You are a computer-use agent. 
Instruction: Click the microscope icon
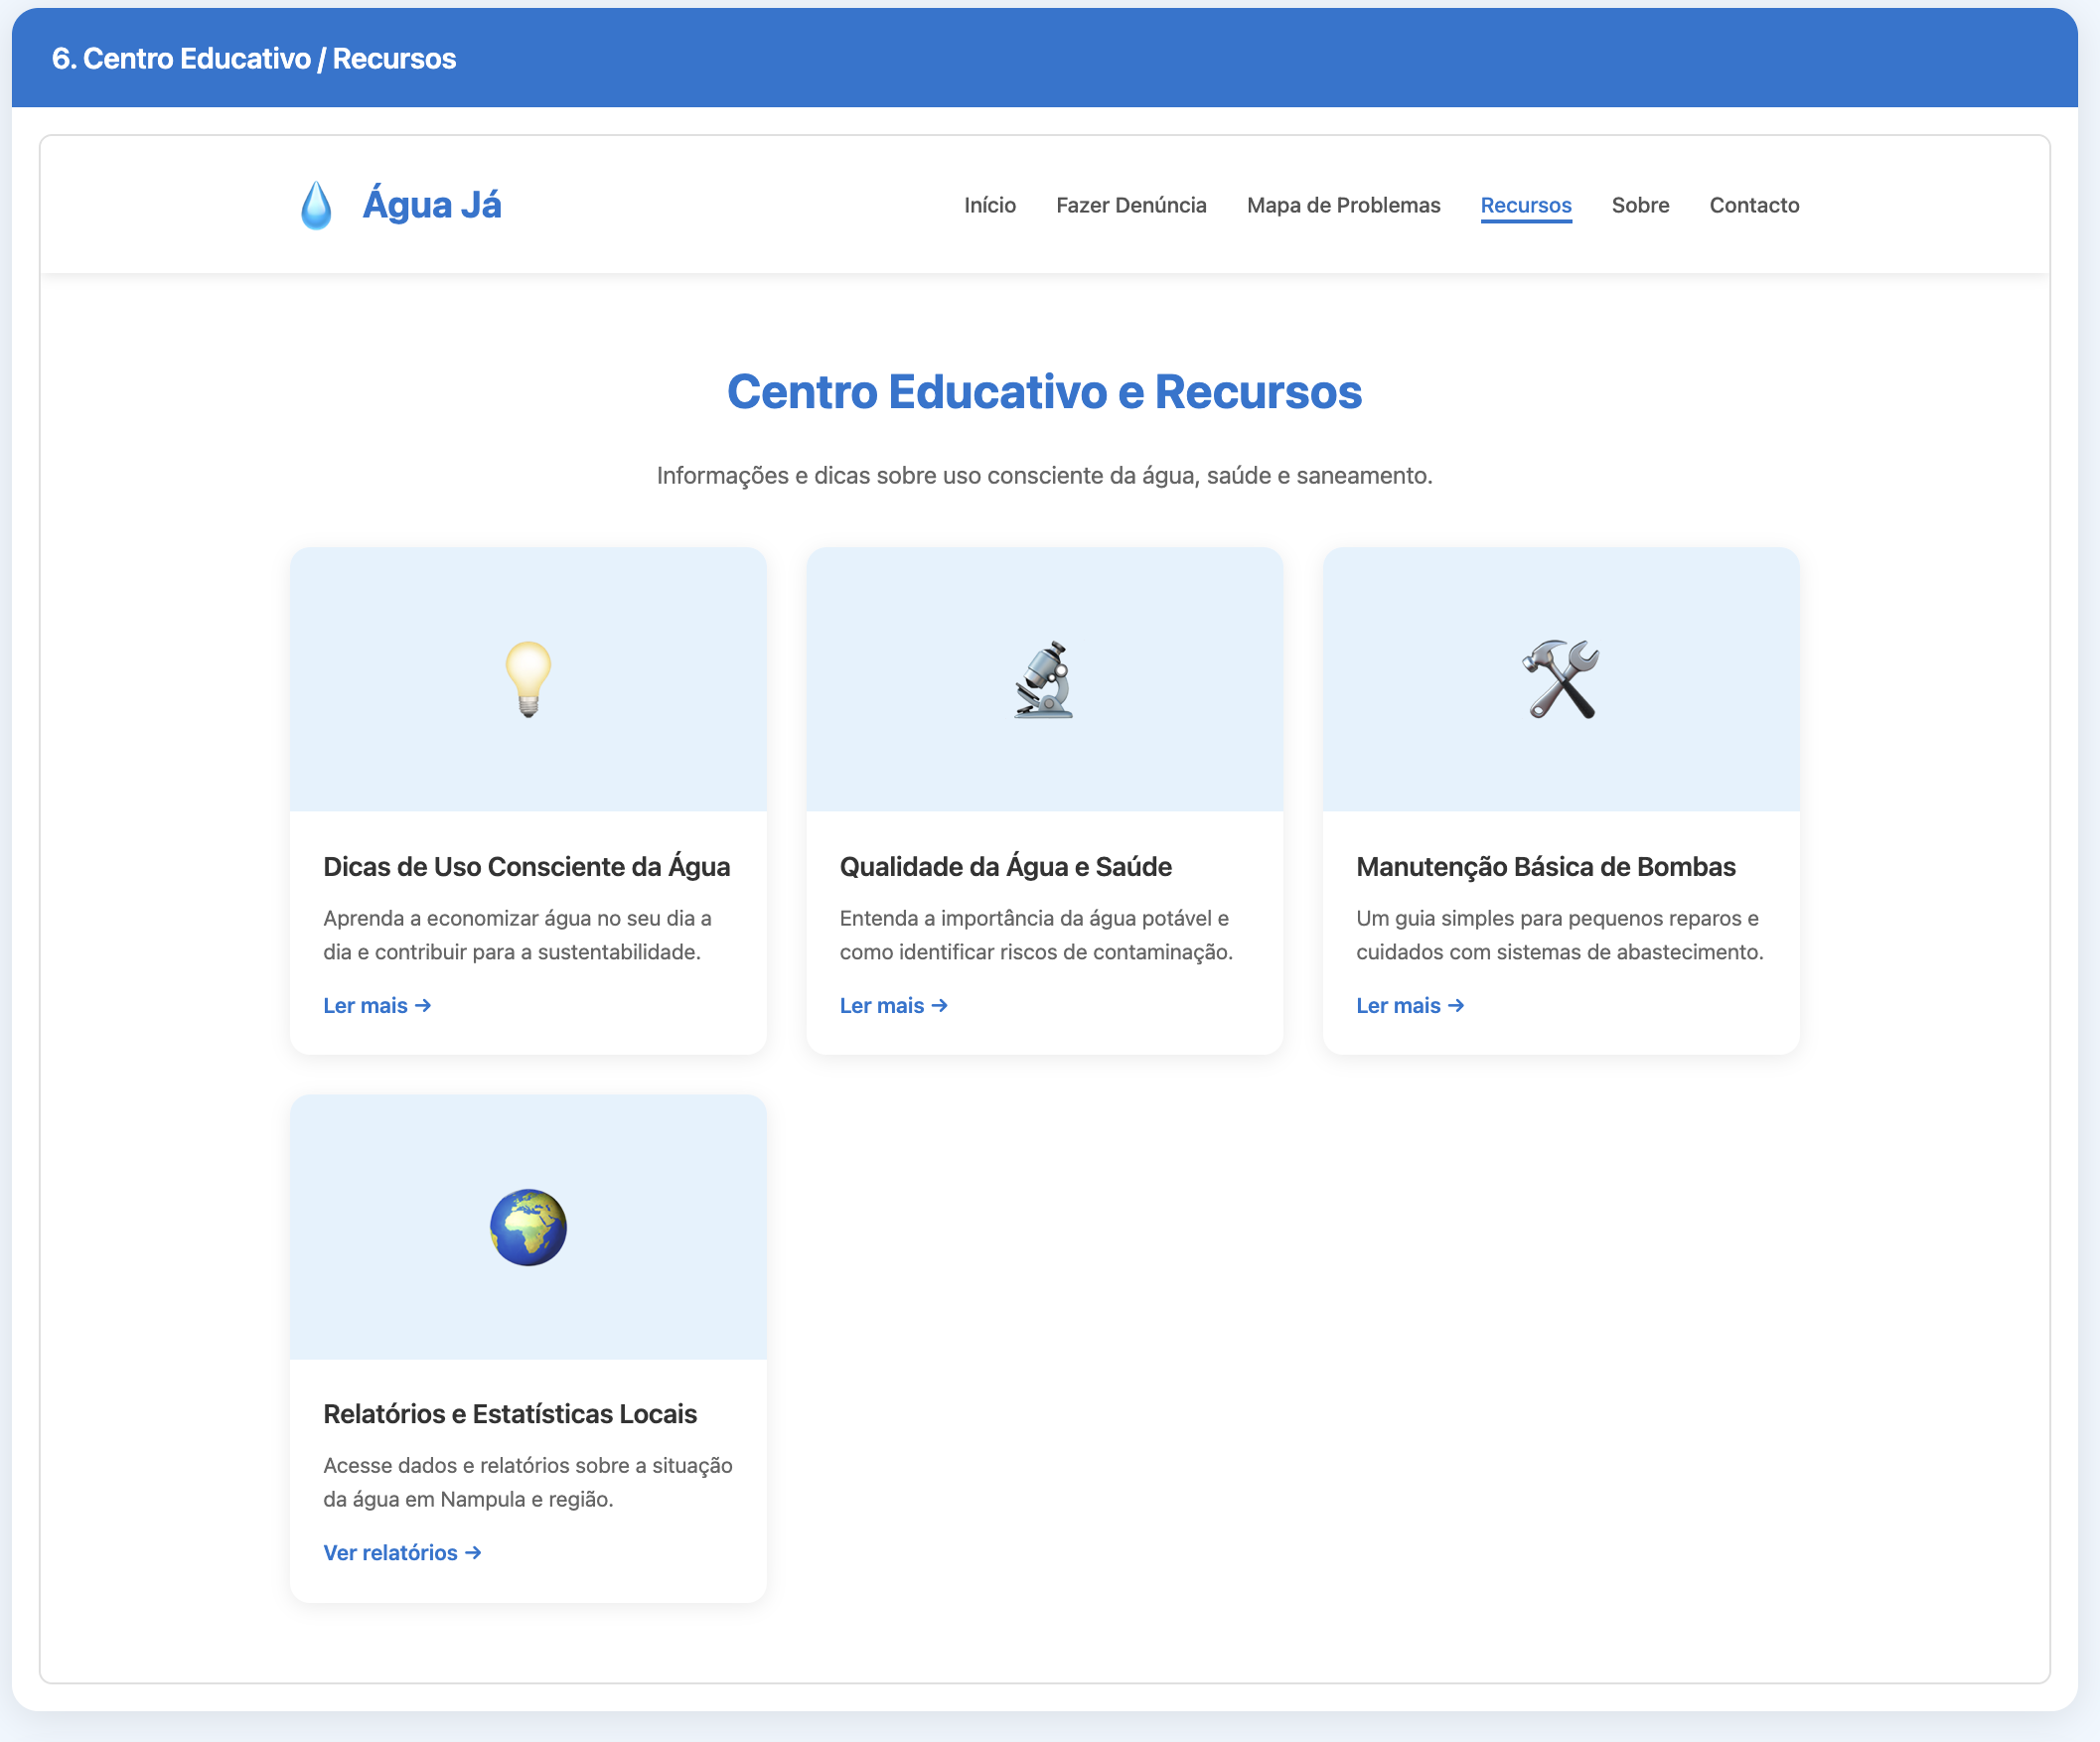click(1044, 679)
